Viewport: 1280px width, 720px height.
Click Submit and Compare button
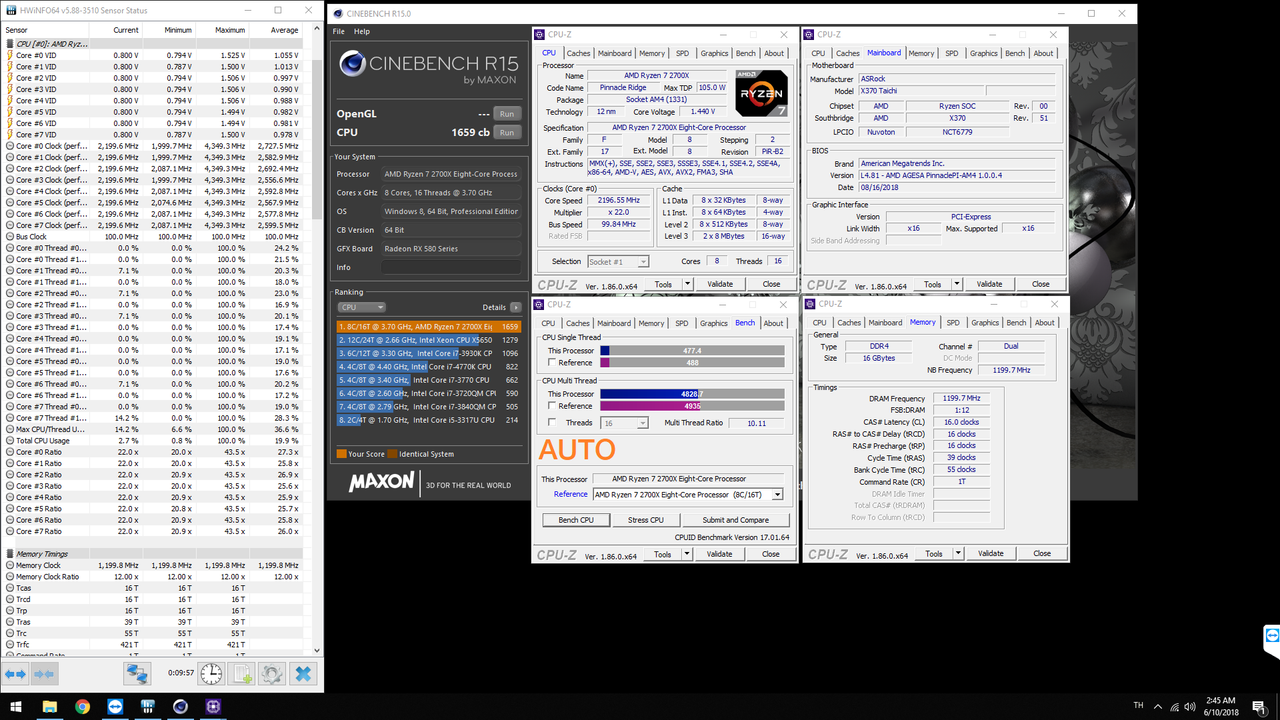click(735, 520)
